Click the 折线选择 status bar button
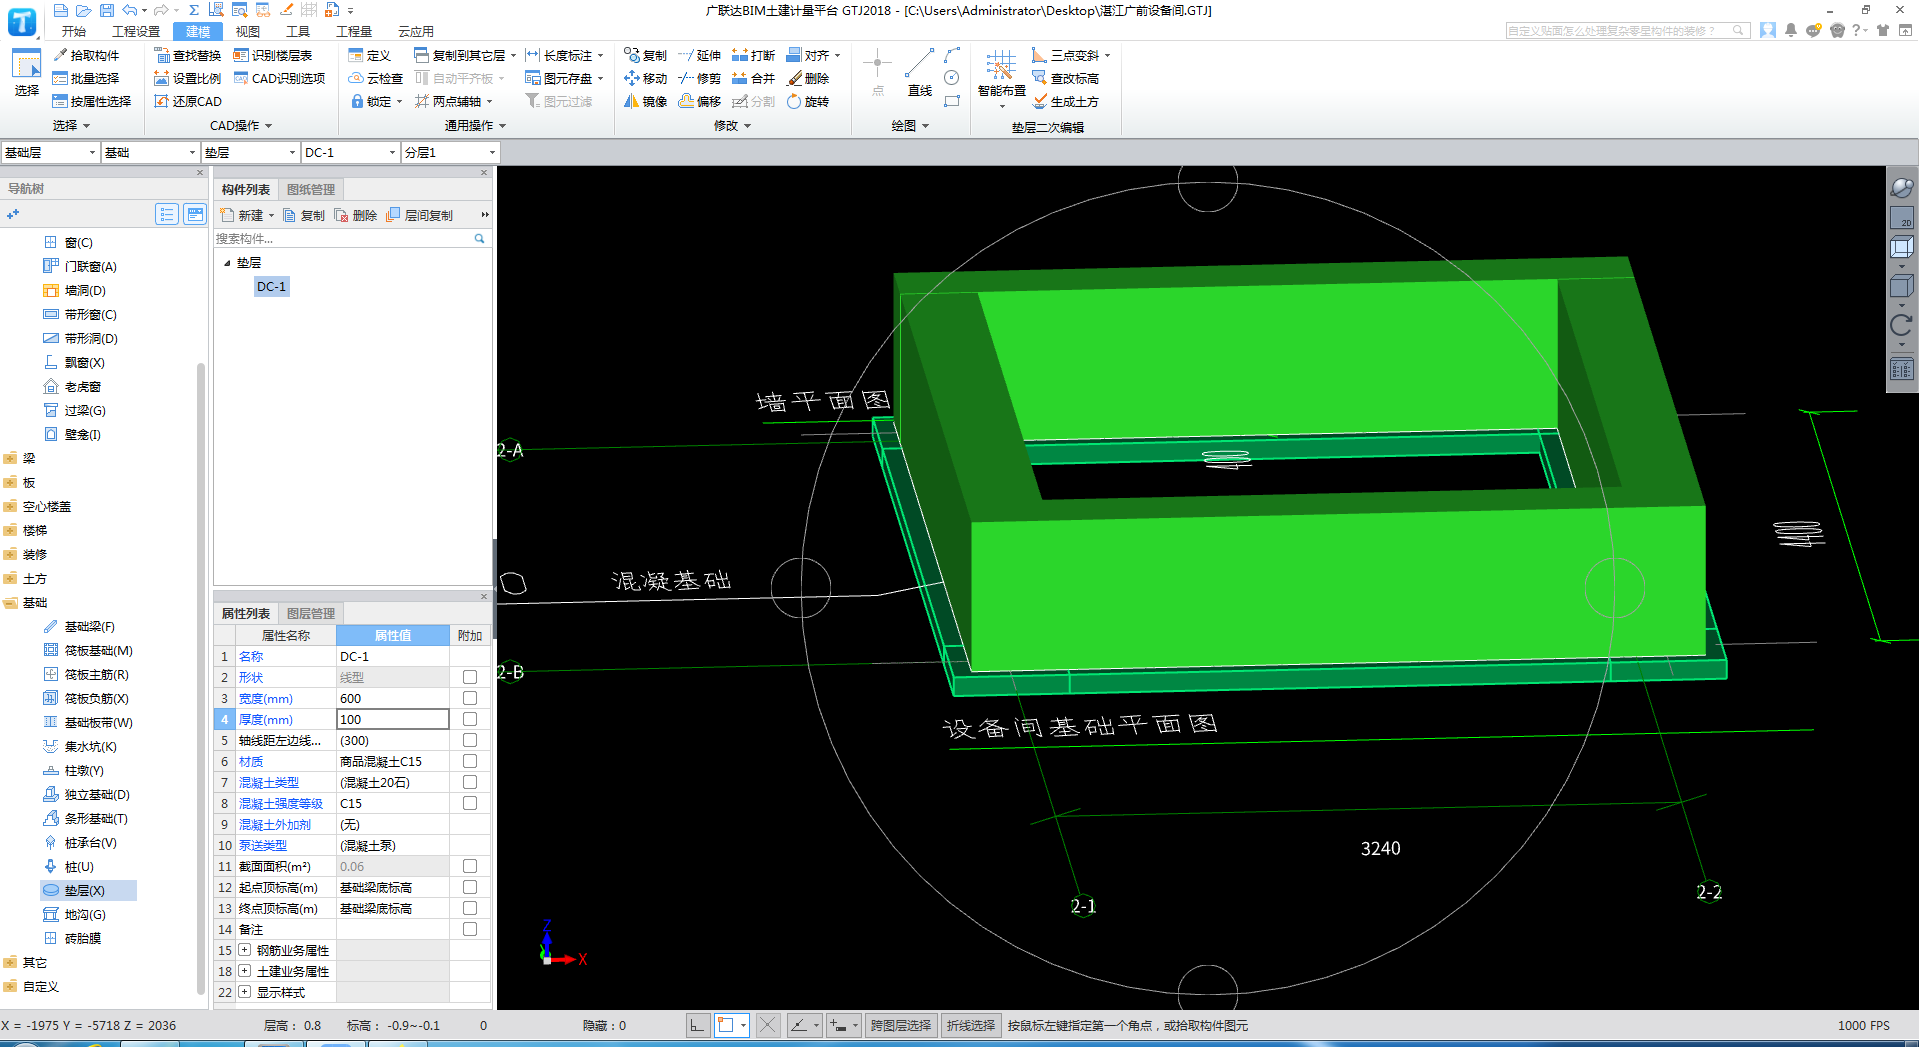This screenshot has height=1047, width=1919. [x=971, y=1025]
